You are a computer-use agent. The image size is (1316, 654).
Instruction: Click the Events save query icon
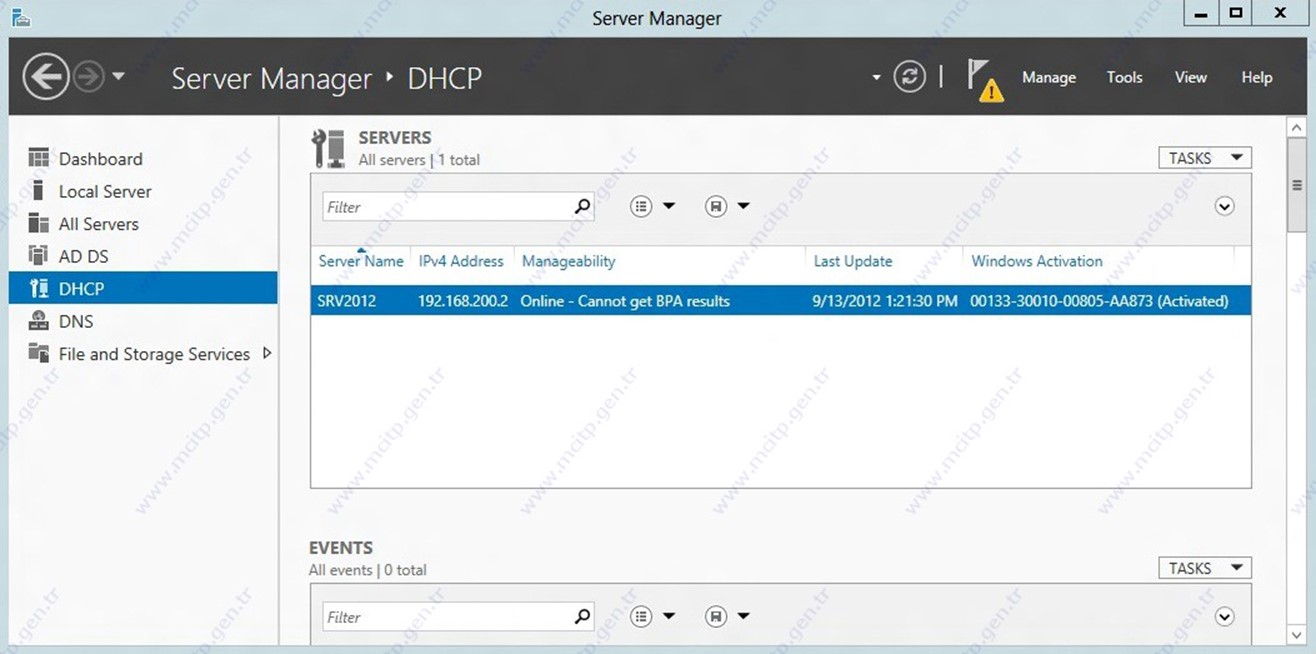715,616
